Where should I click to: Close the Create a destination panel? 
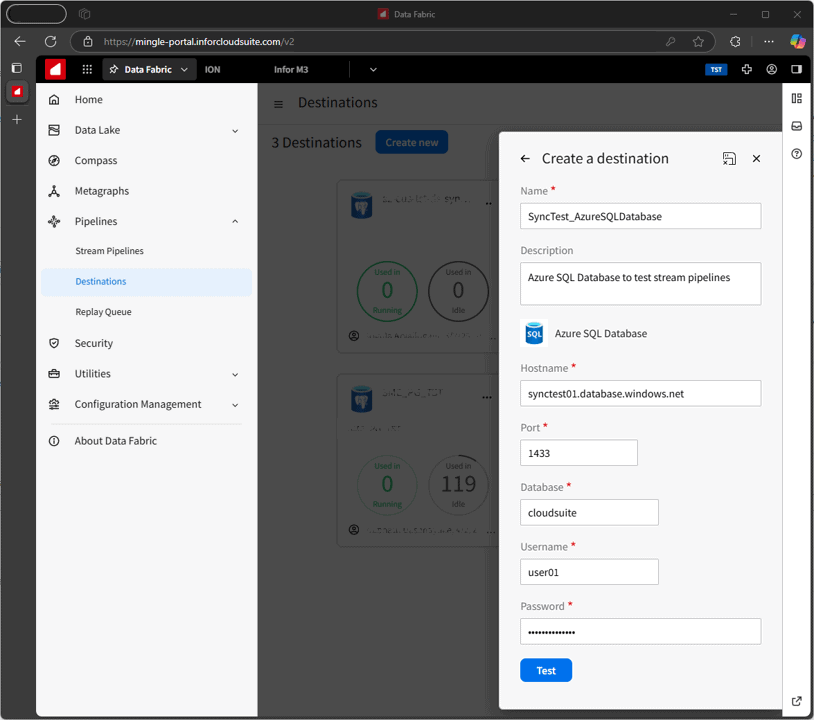(x=756, y=159)
